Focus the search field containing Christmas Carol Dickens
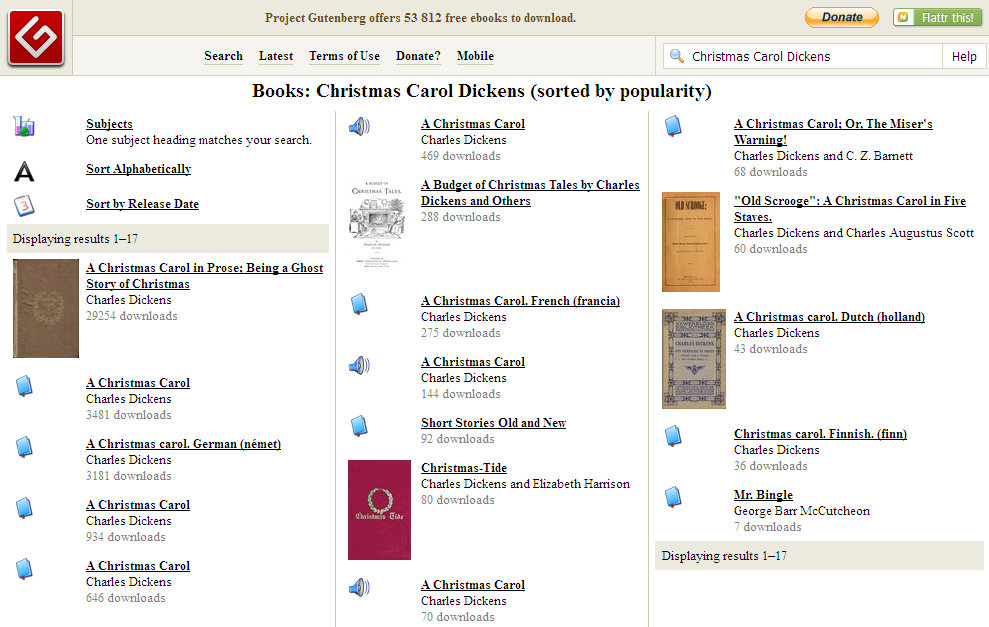The image size is (989, 627). tap(802, 56)
